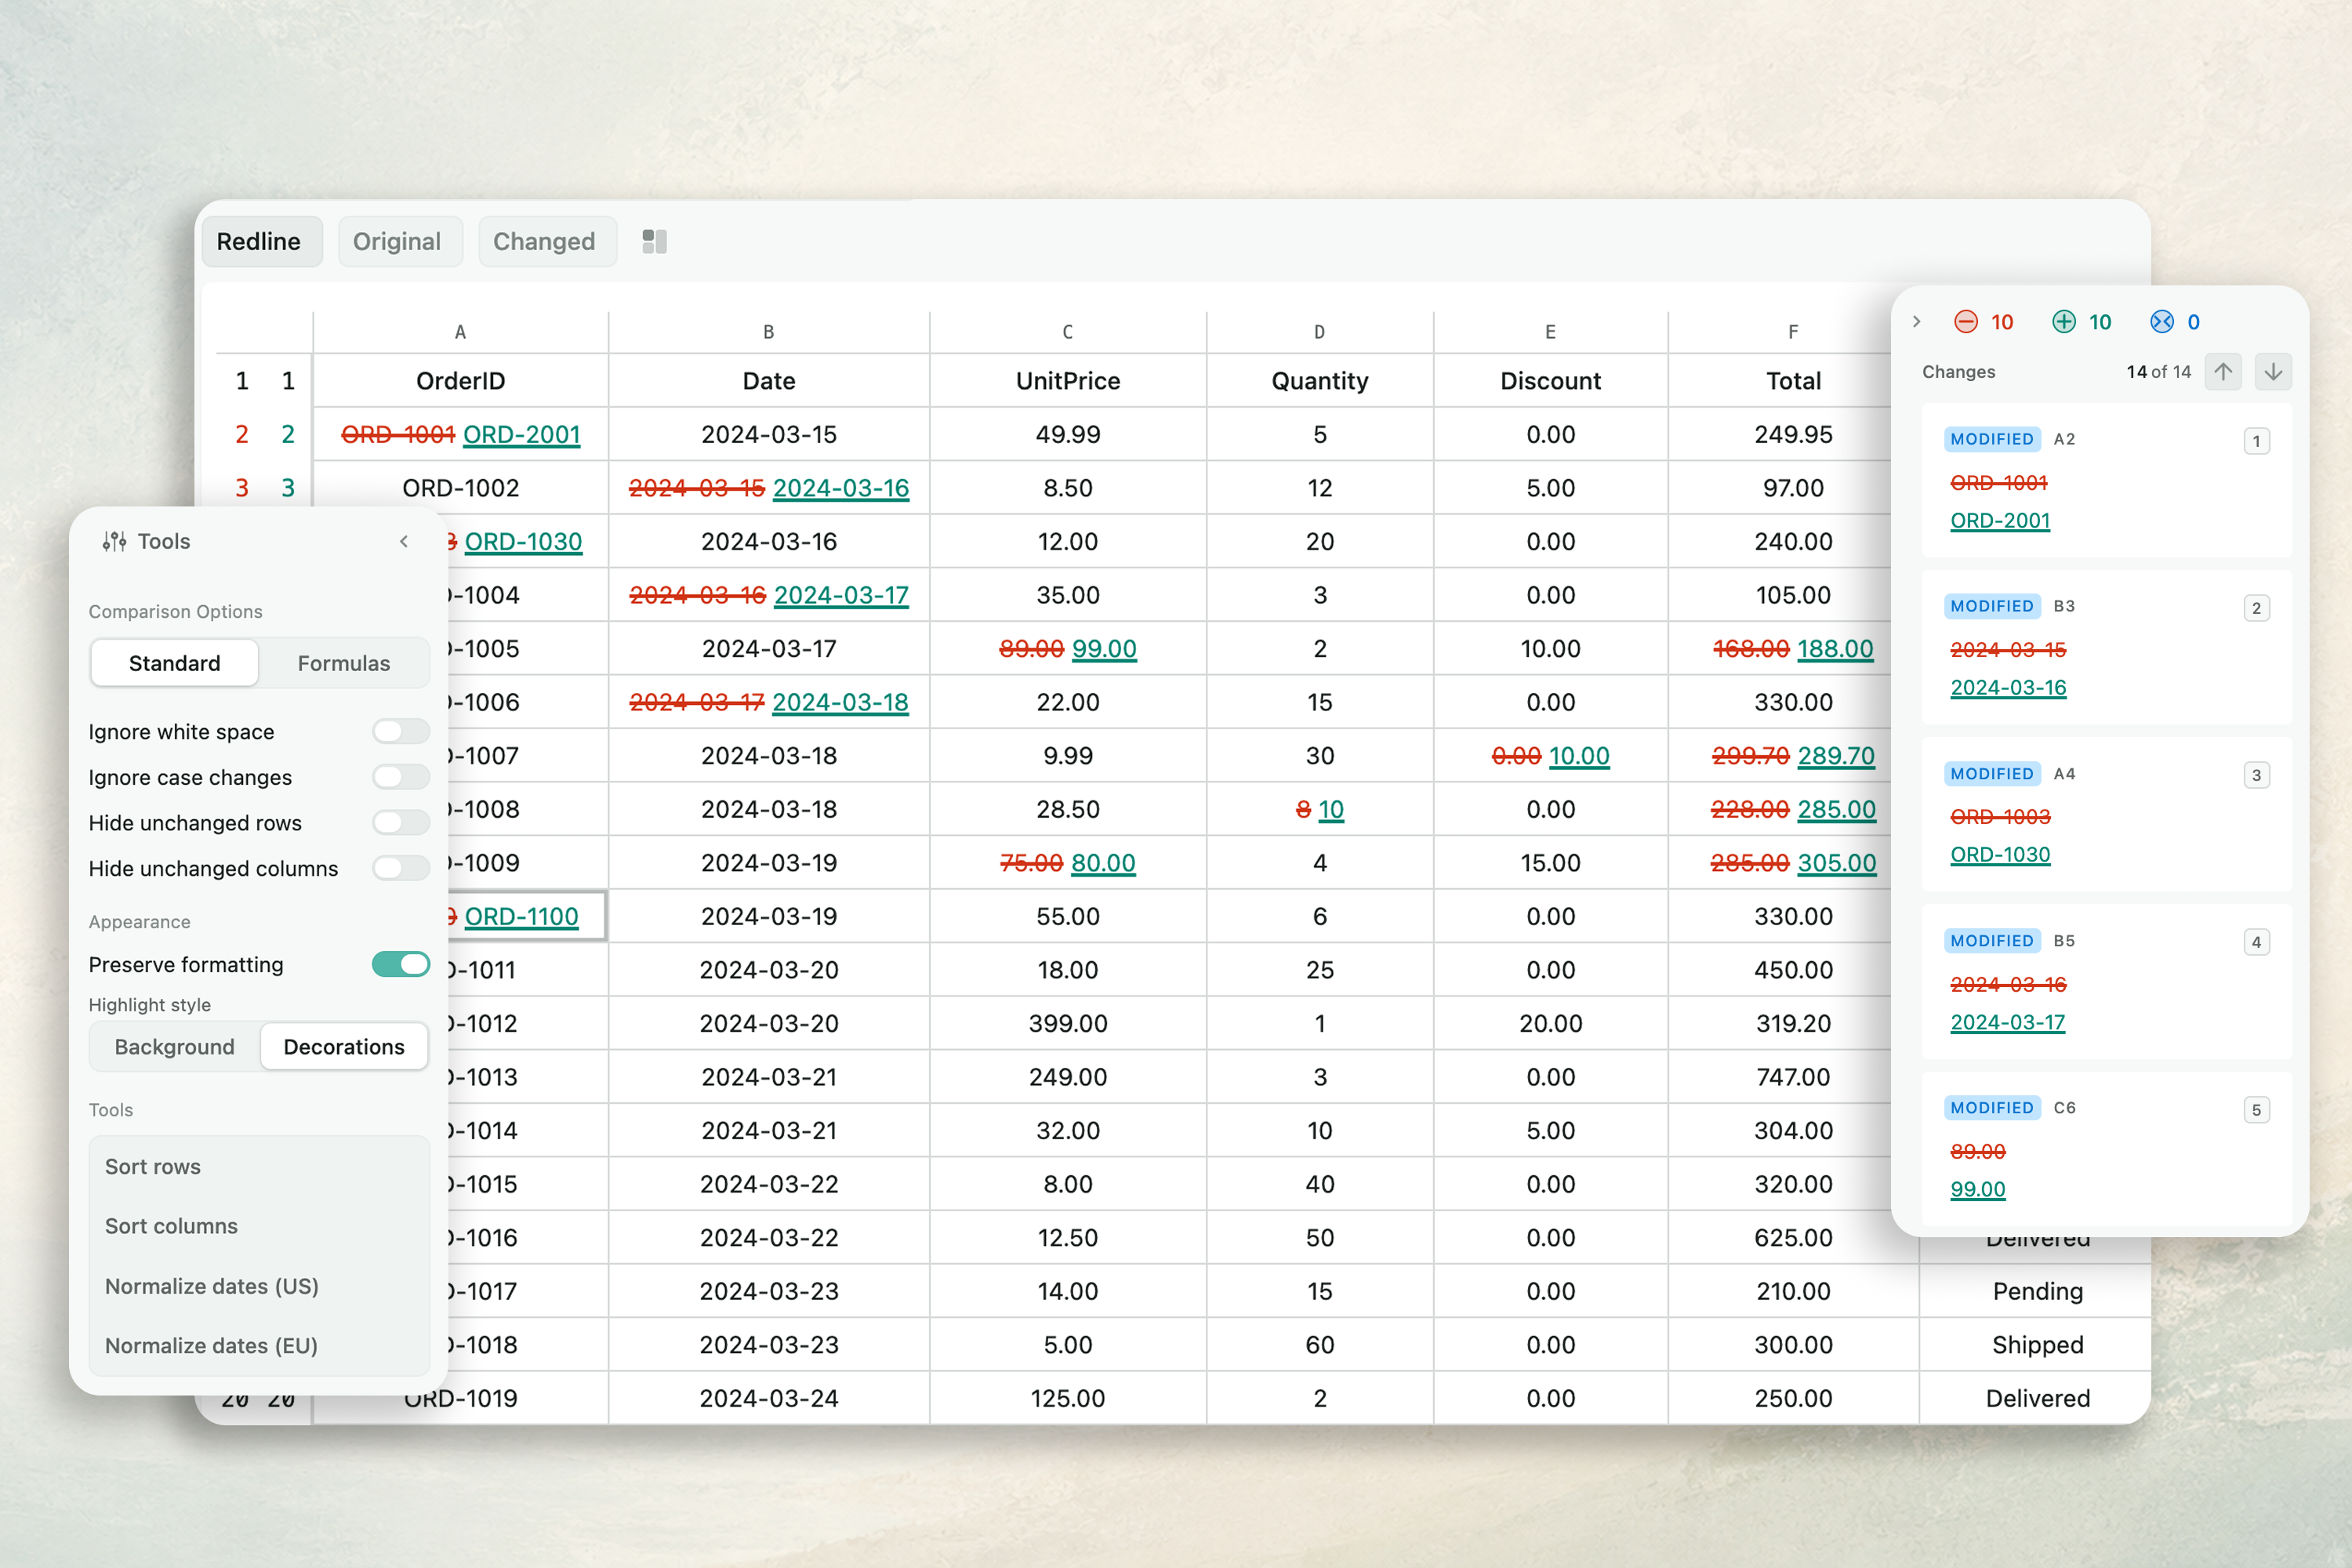This screenshot has width=2352, height=1568.
Task: Select column A header
Action: point(460,332)
